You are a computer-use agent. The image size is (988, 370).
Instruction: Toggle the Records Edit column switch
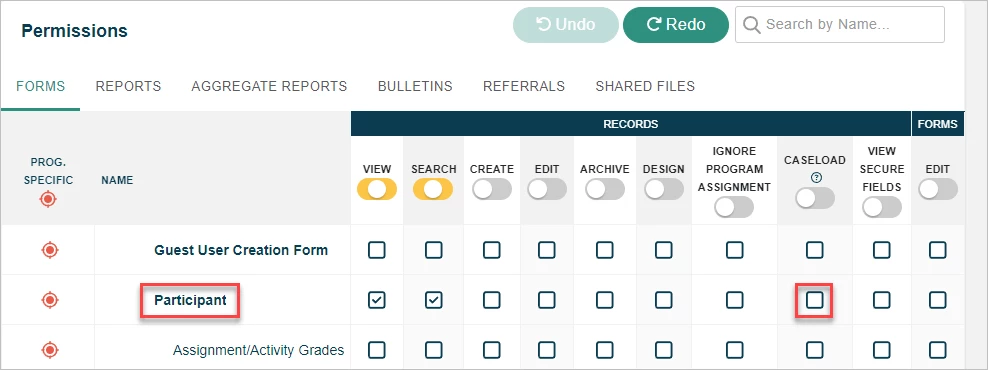pos(547,188)
